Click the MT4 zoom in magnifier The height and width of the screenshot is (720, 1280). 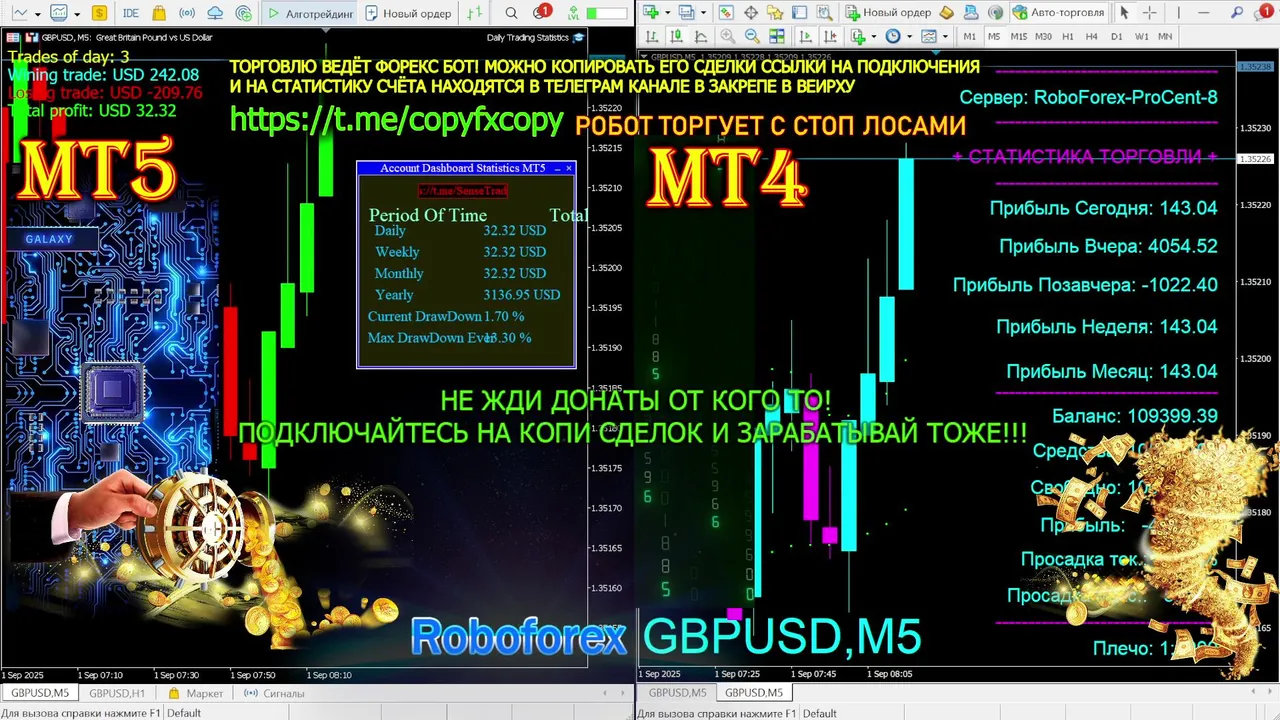[x=728, y=36]
